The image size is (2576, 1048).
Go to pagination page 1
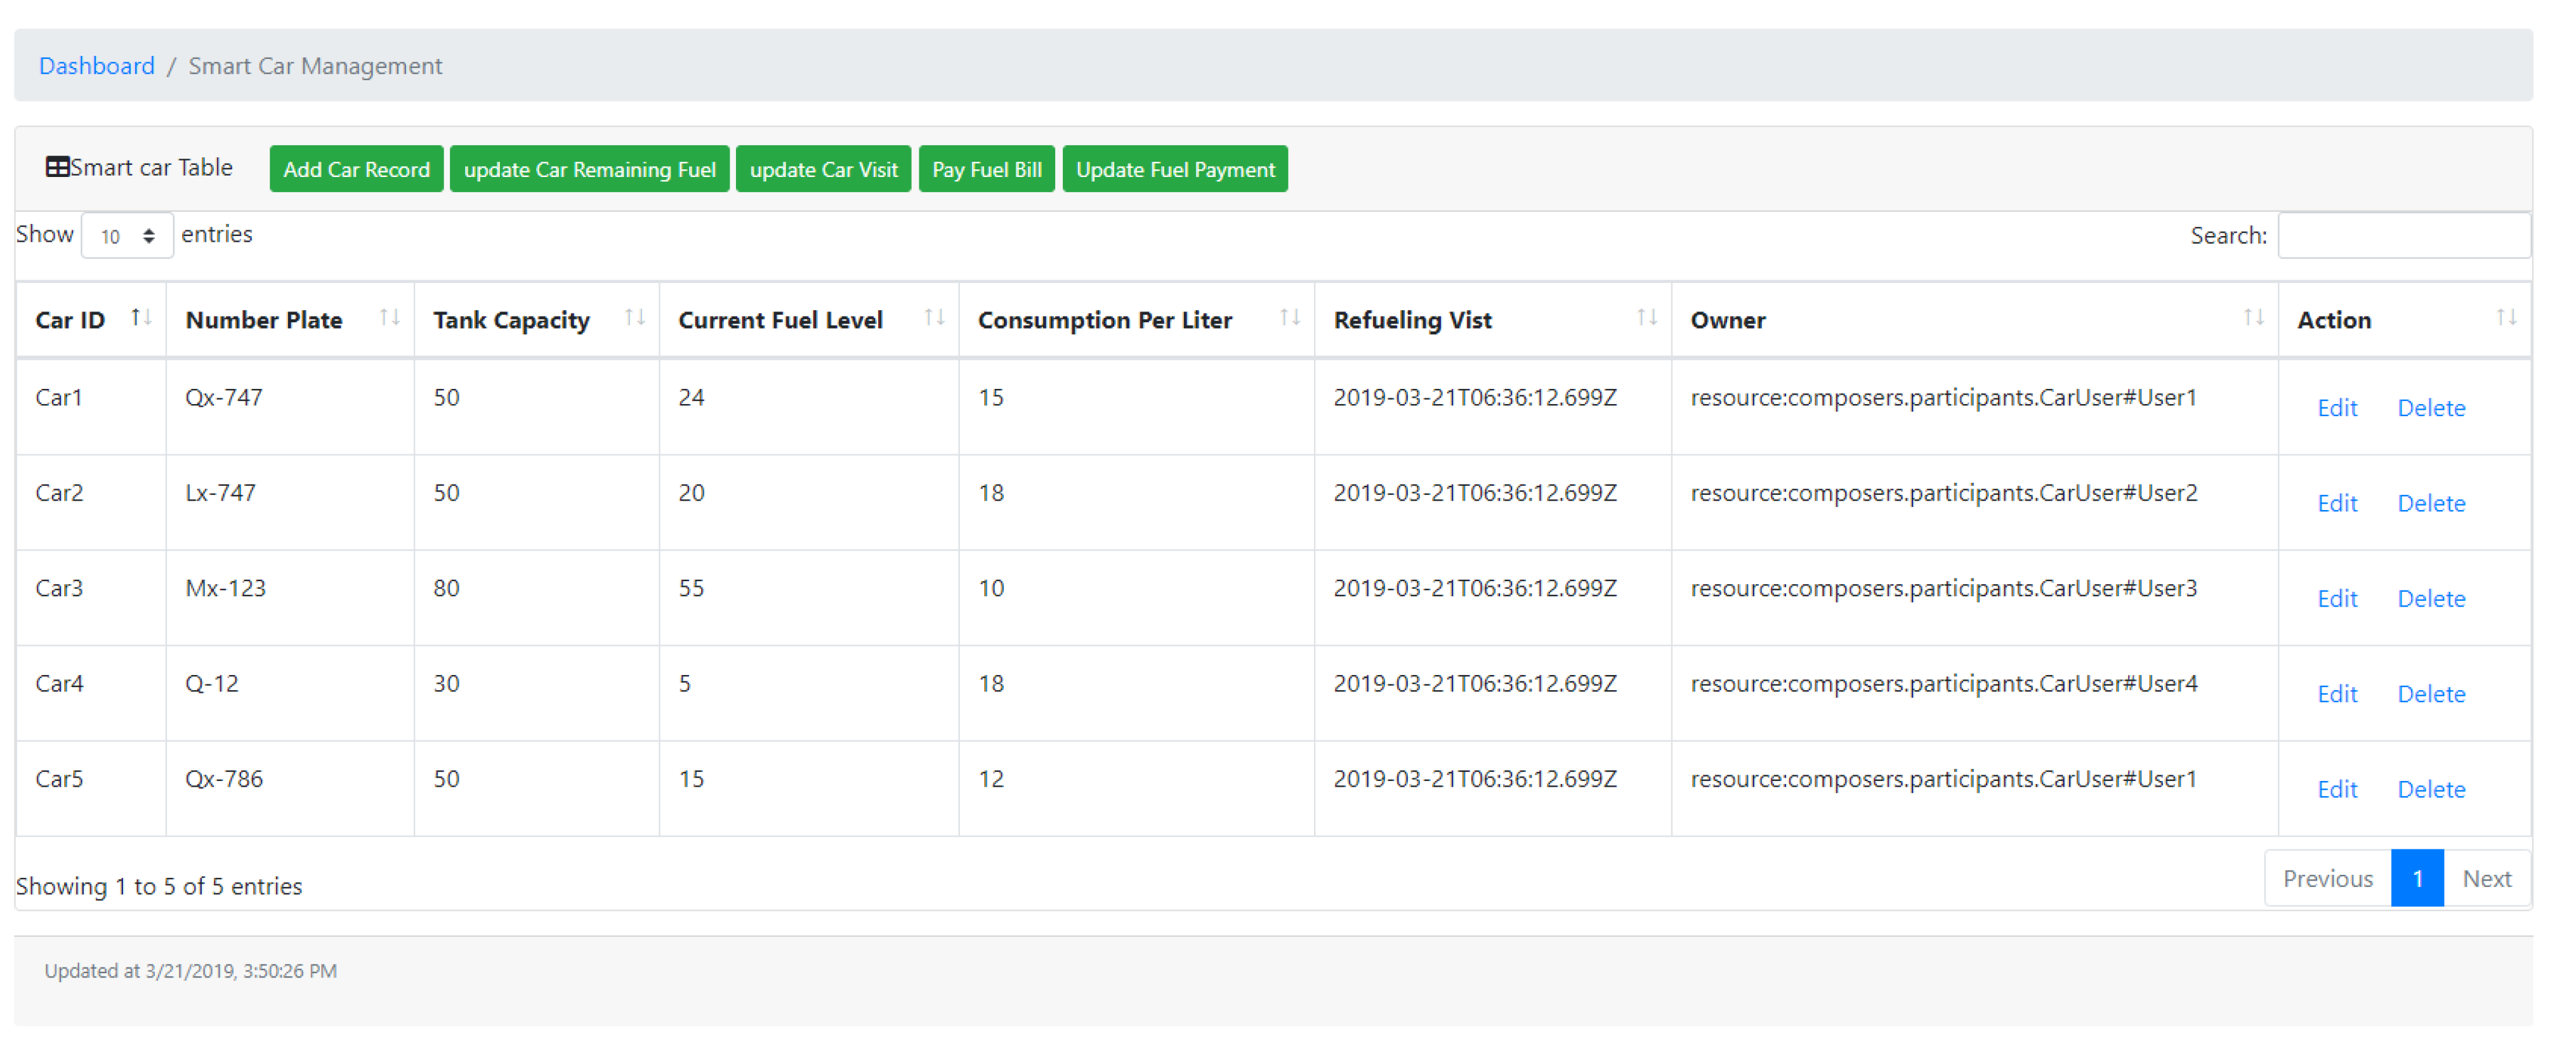coord(2416,879)
